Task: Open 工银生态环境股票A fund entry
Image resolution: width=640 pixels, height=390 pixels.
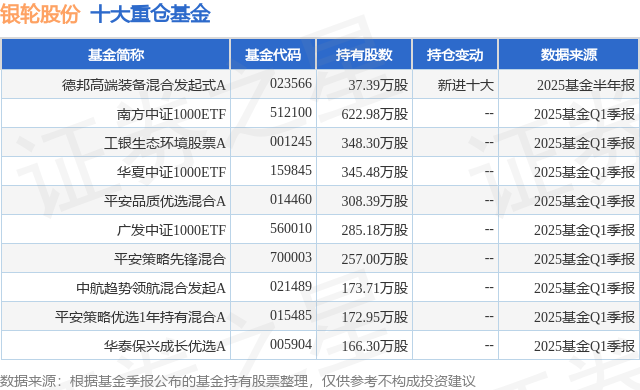Action: (x=165, y=143)
